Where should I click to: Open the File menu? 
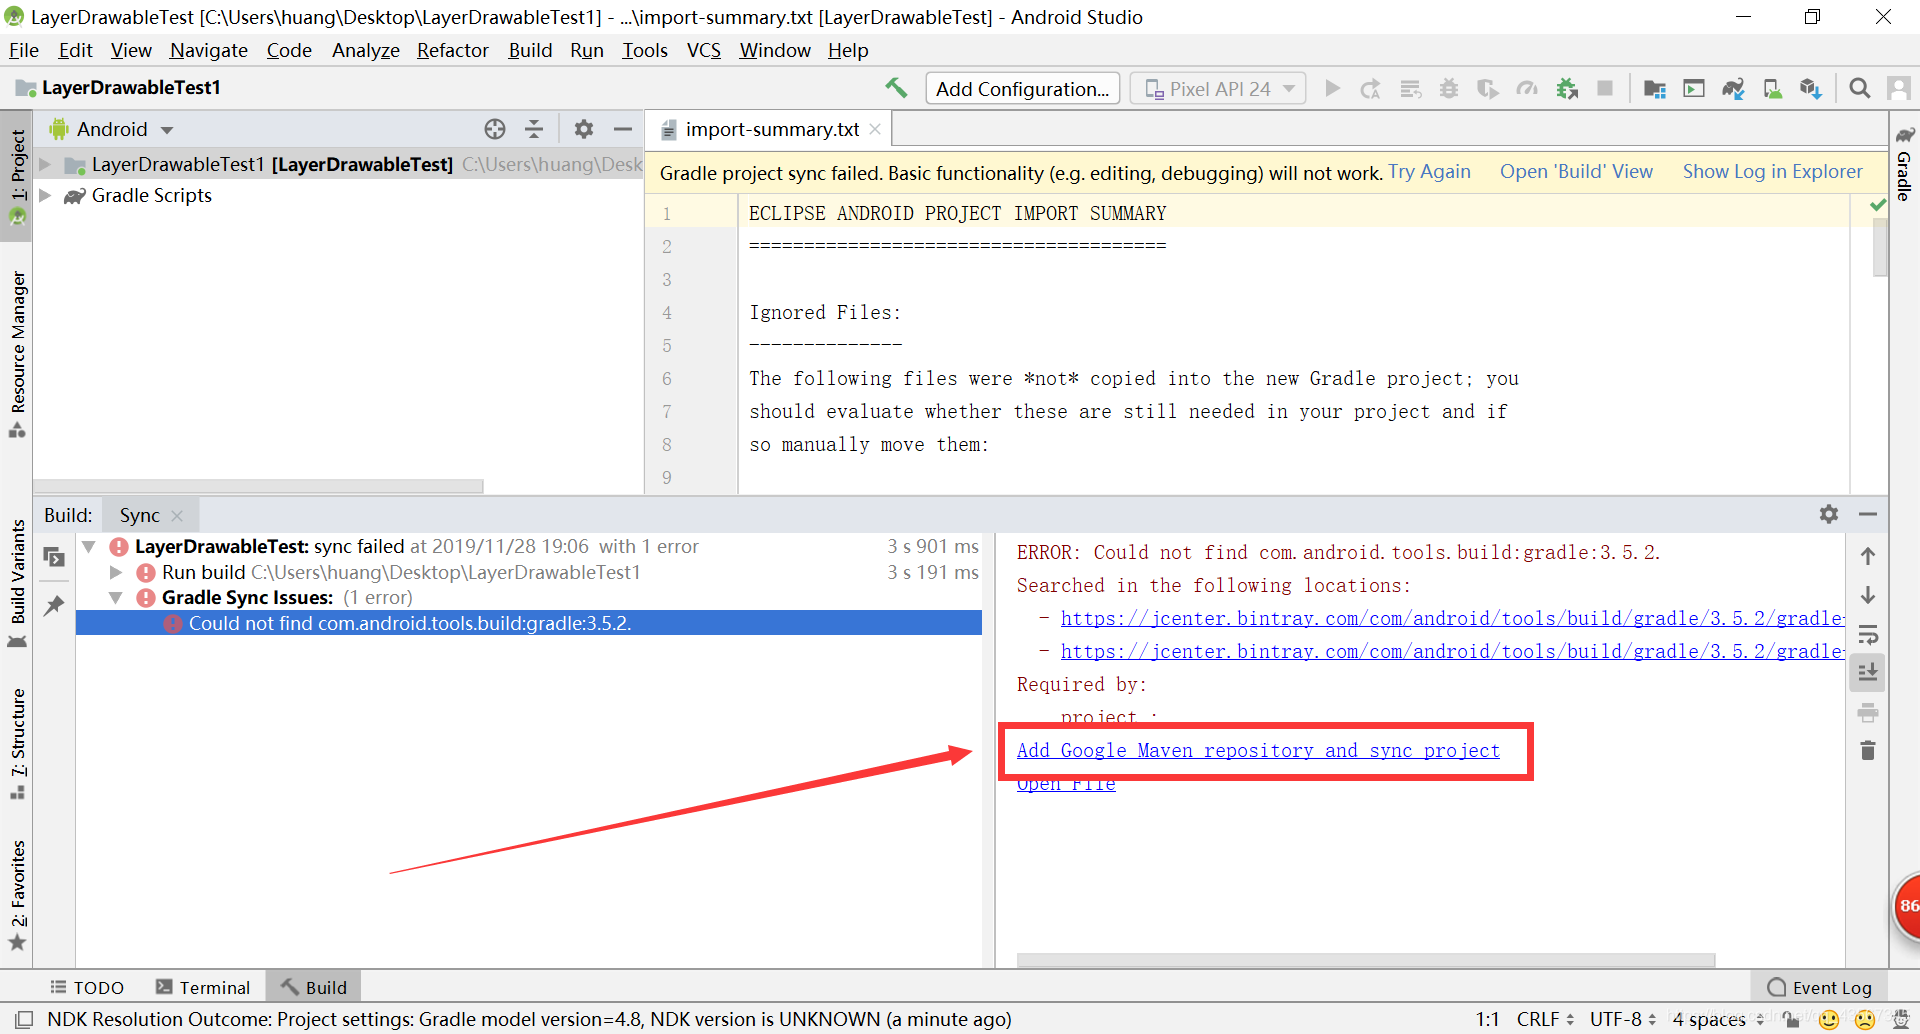tap(24, 50)
